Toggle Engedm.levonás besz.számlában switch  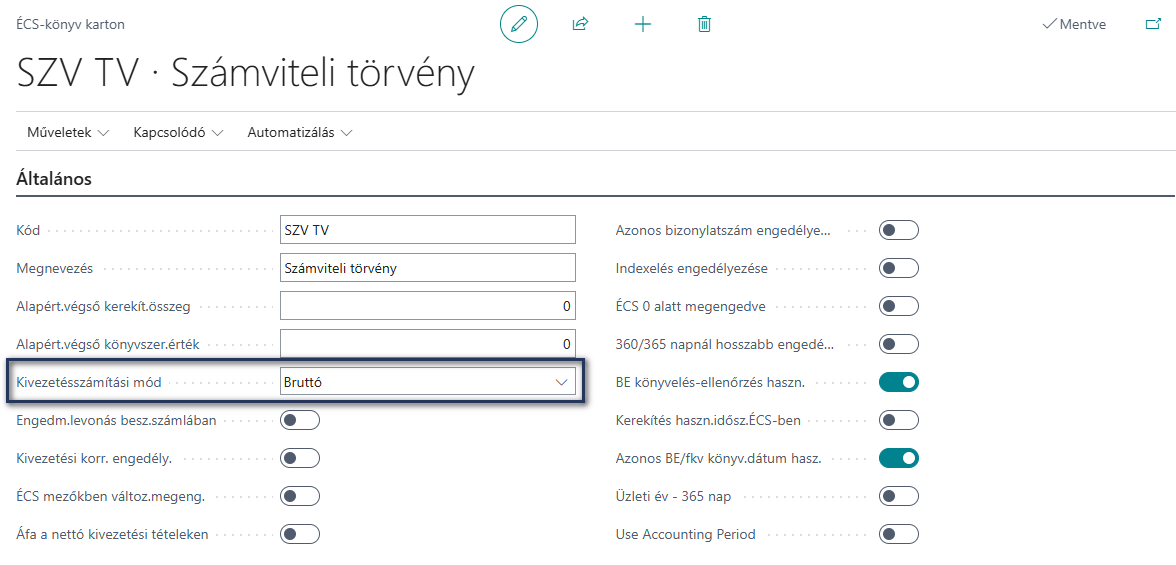click(x=300, y=420)
